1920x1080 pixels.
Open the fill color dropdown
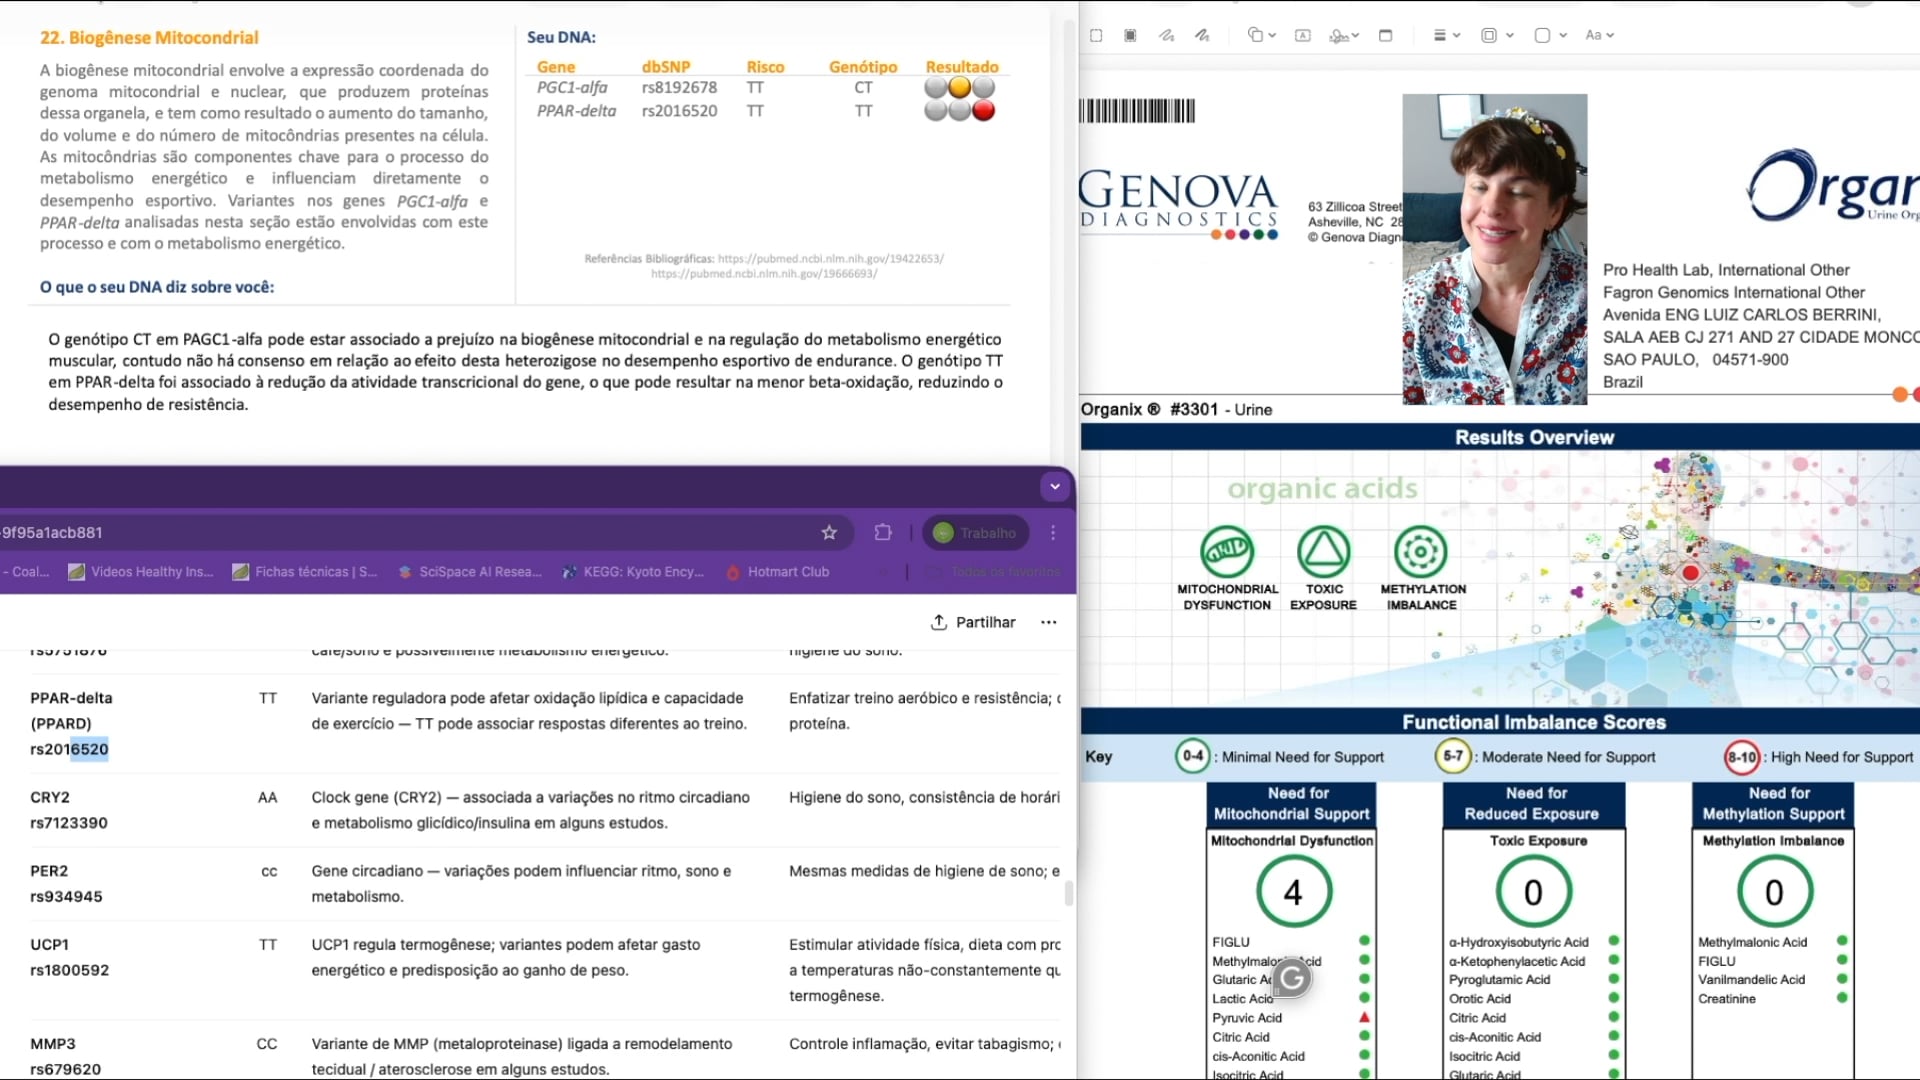(x=1550, y=35)
